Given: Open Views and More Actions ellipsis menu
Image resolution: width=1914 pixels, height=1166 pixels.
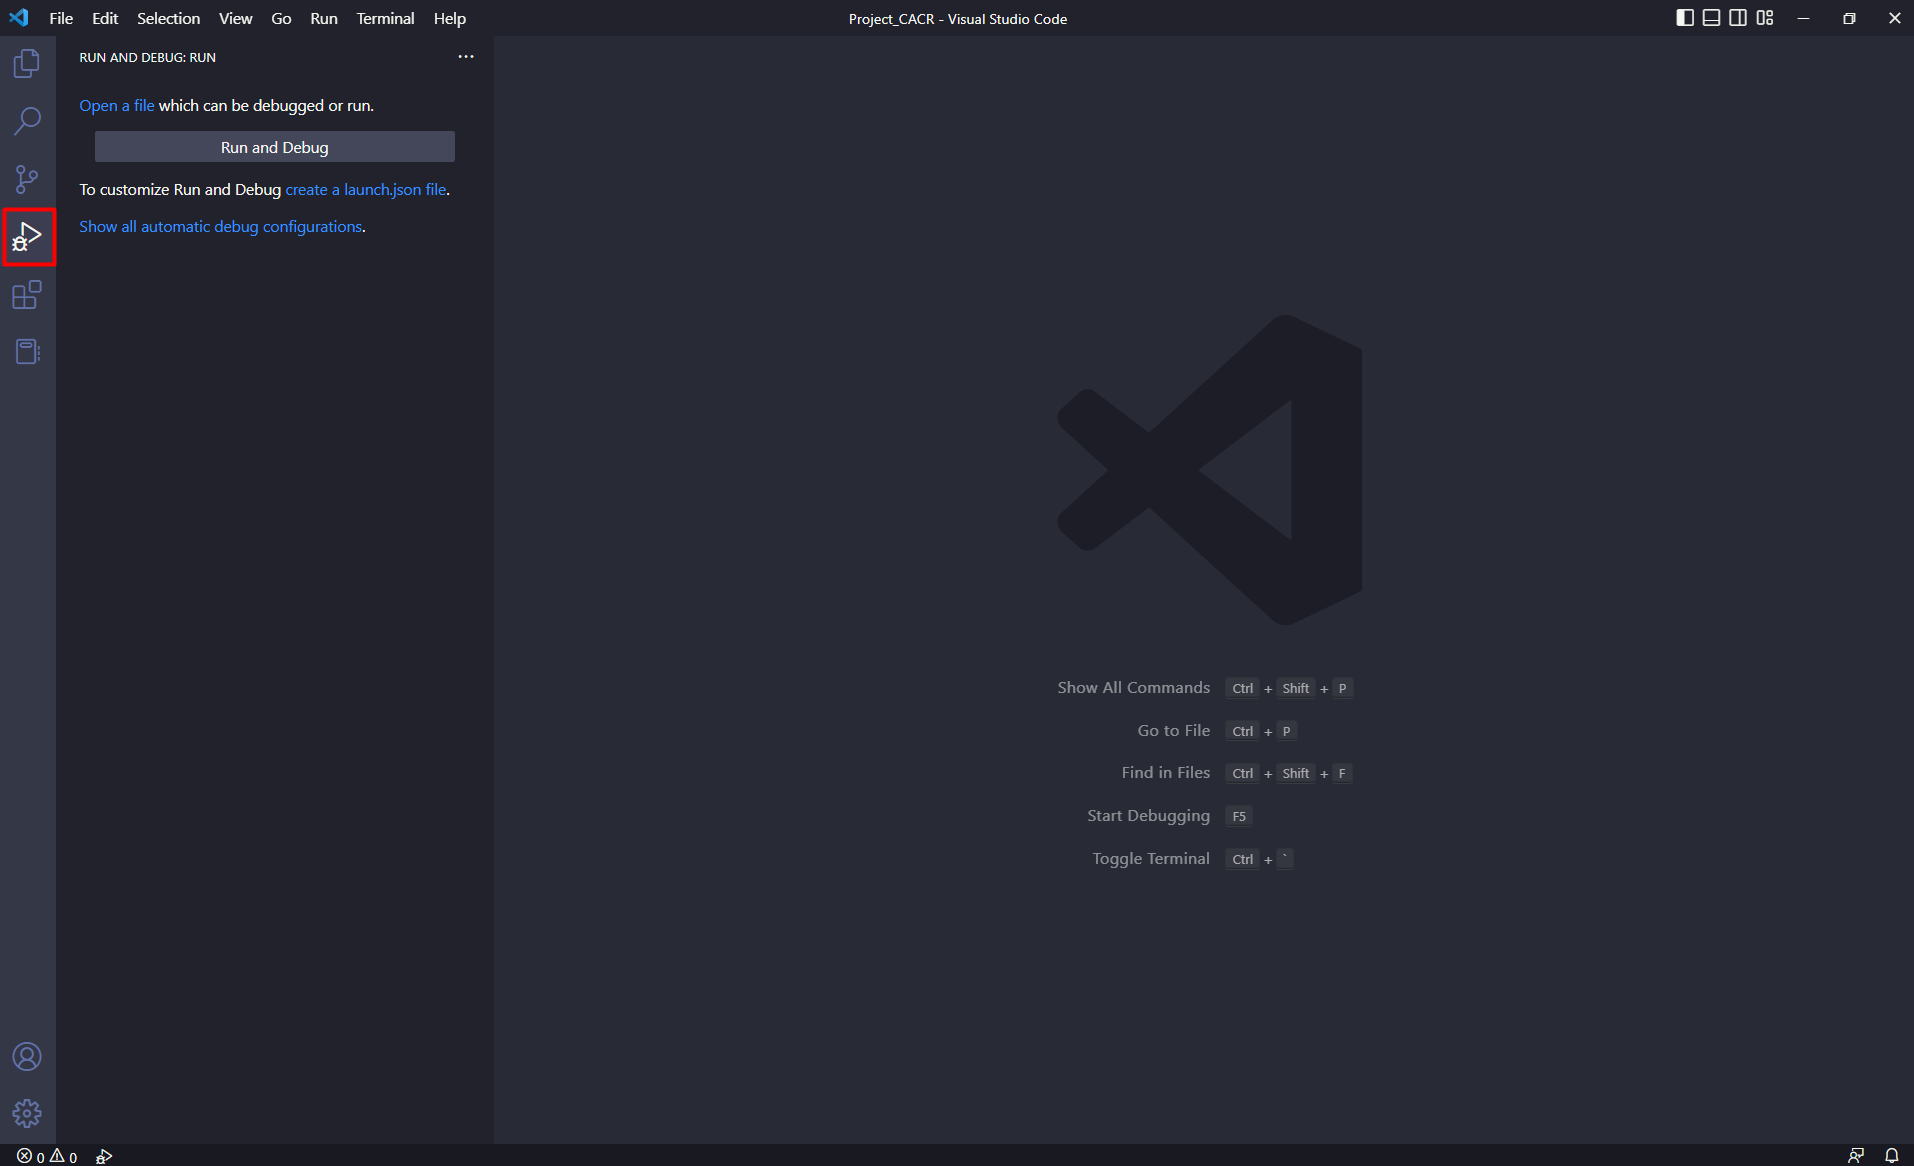Looking at the screenshot, I should click(466, 57).
